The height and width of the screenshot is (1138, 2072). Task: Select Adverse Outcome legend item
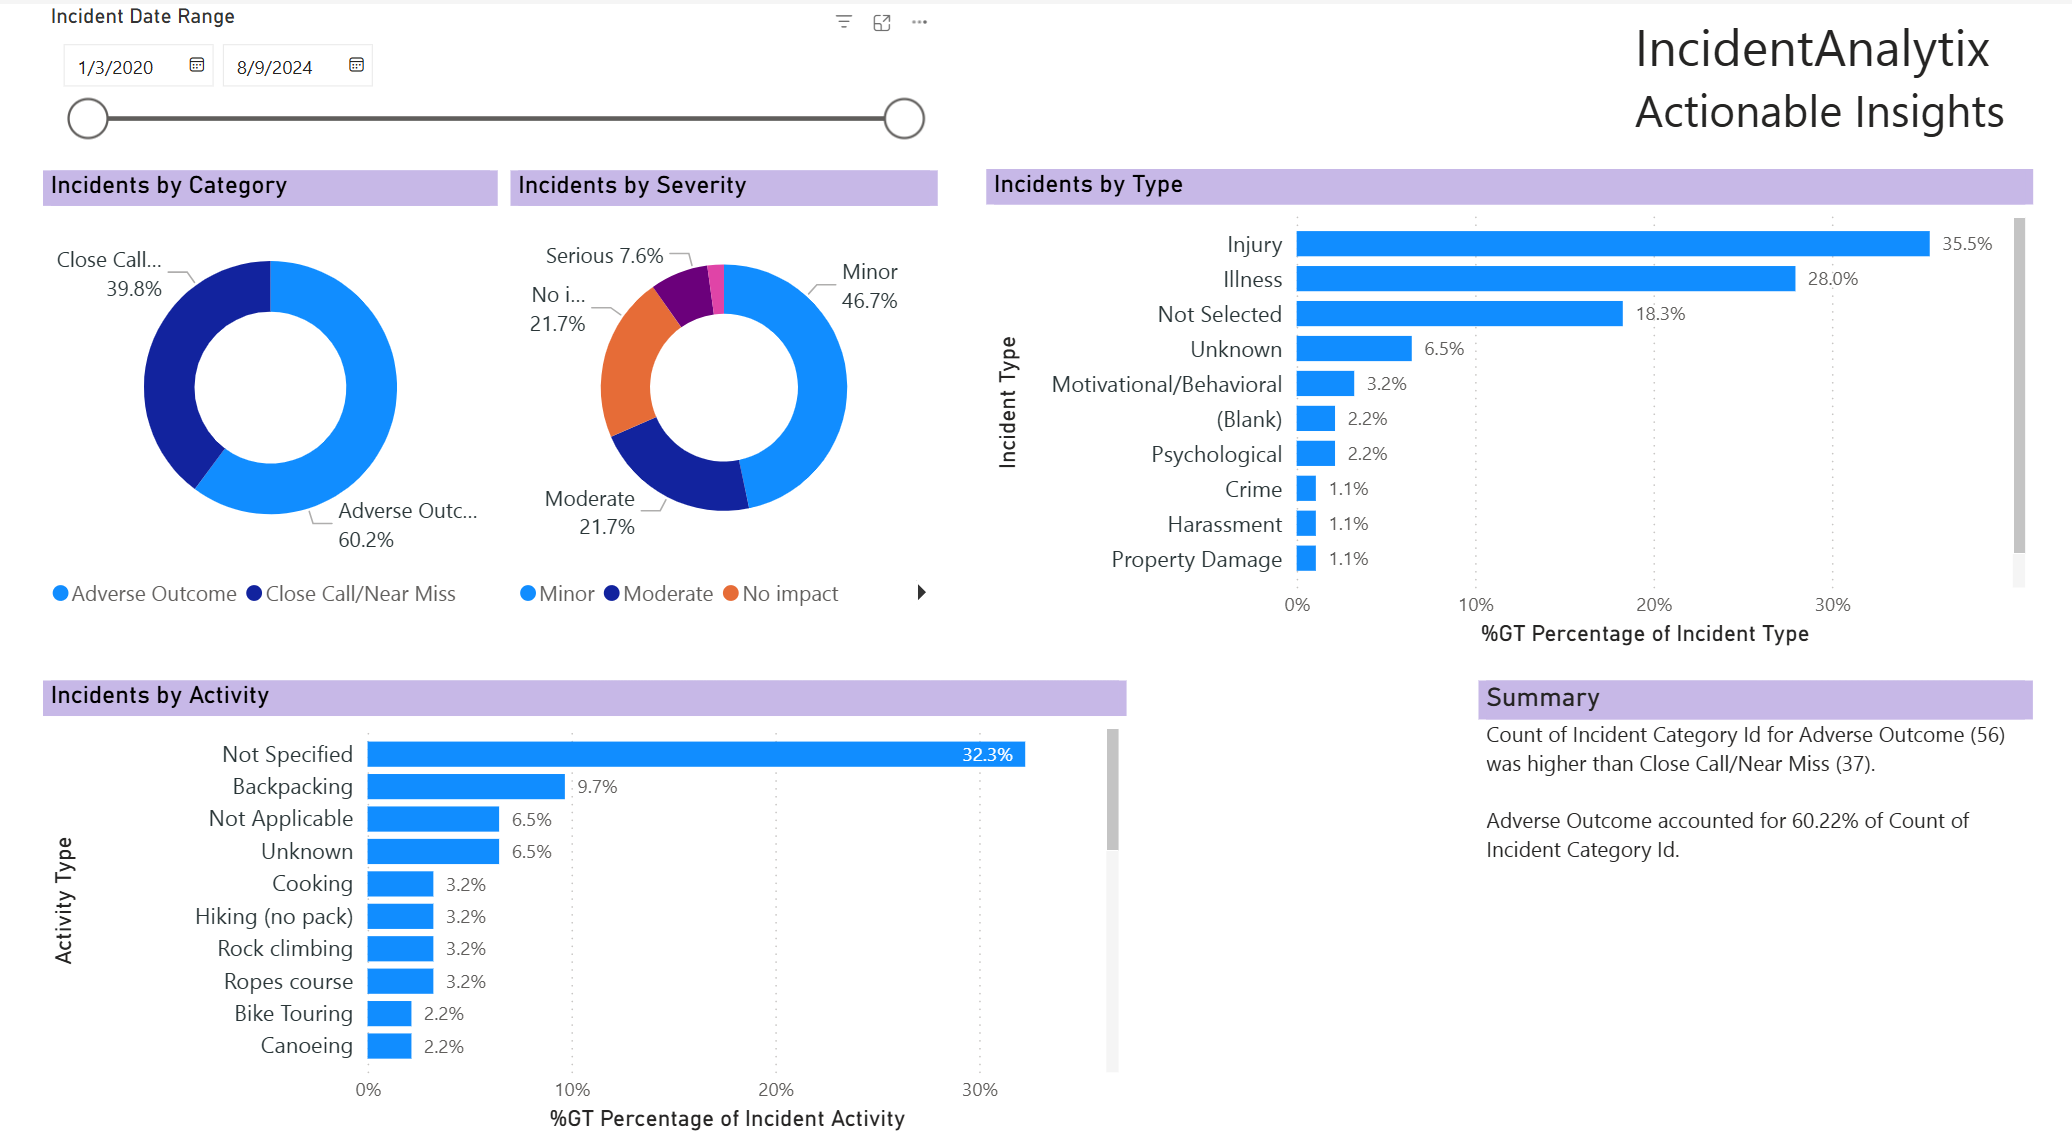tap(145, 594)
